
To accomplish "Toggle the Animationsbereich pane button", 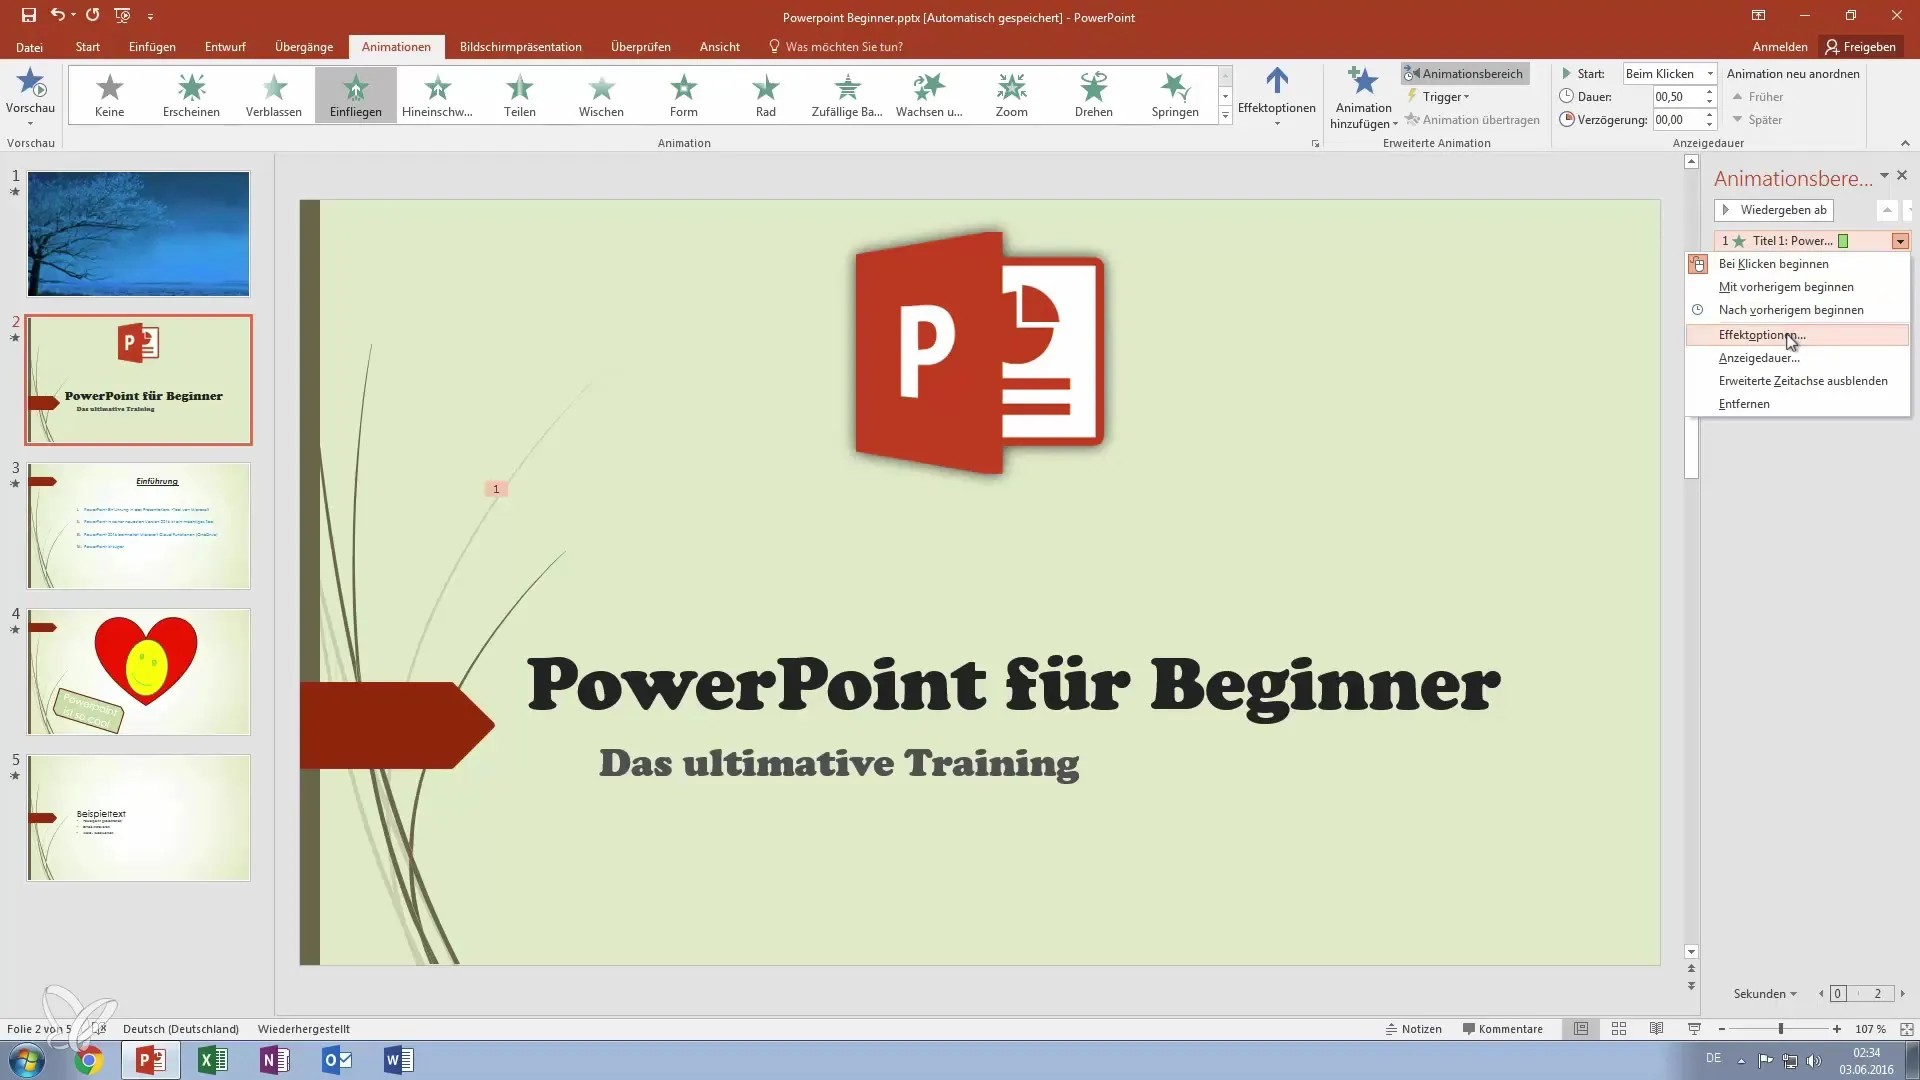I will 1464,73.
